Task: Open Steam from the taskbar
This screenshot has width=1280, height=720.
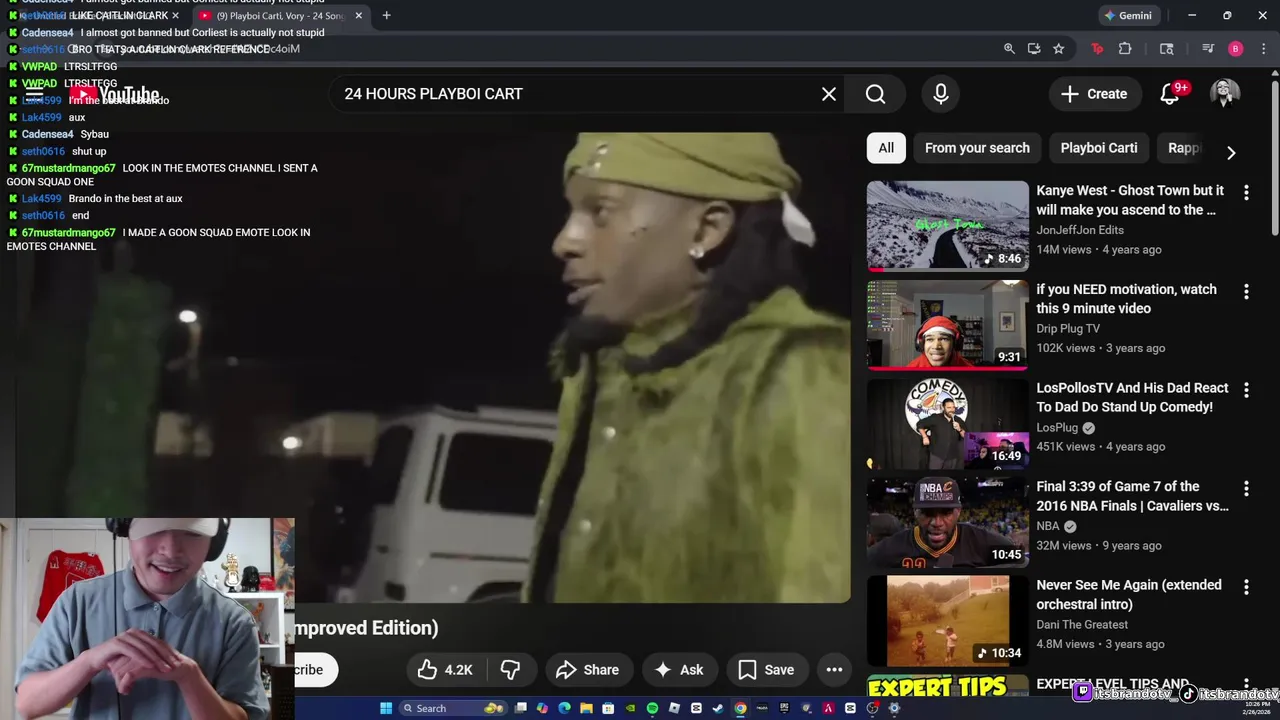Action: point(718,708)
